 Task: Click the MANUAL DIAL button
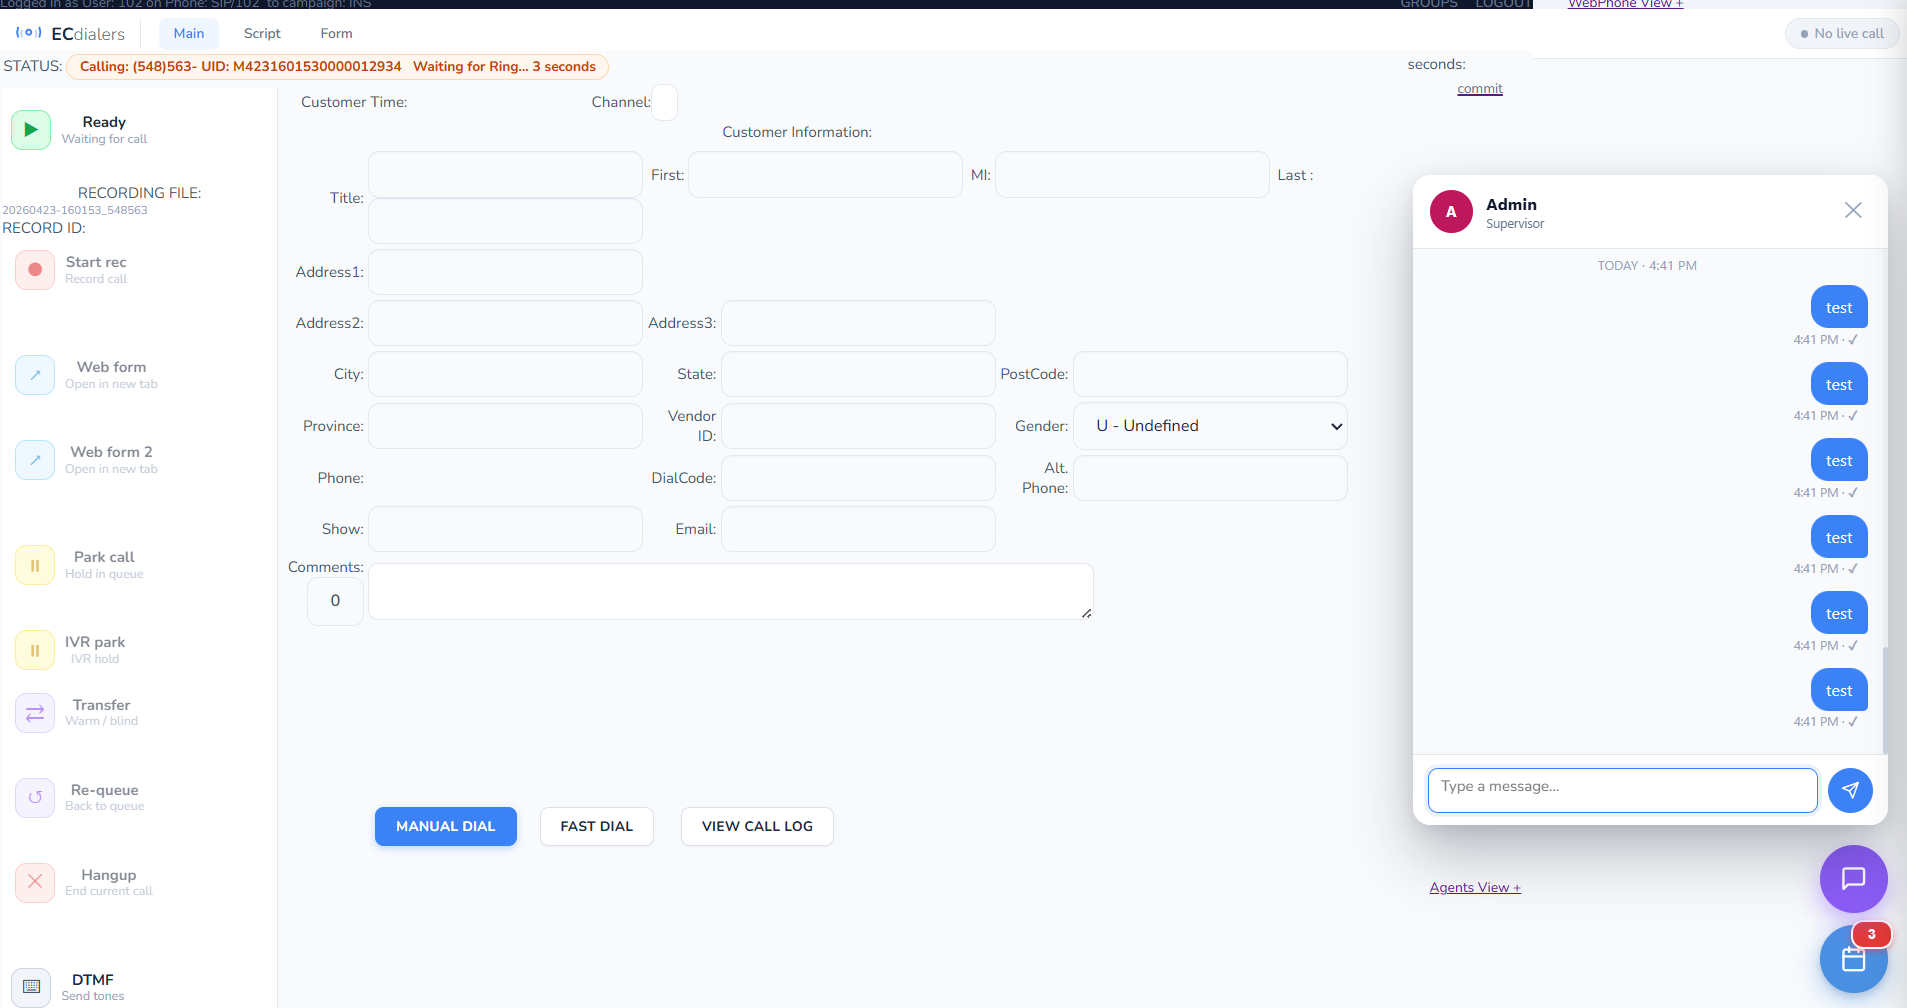[446, 826]
